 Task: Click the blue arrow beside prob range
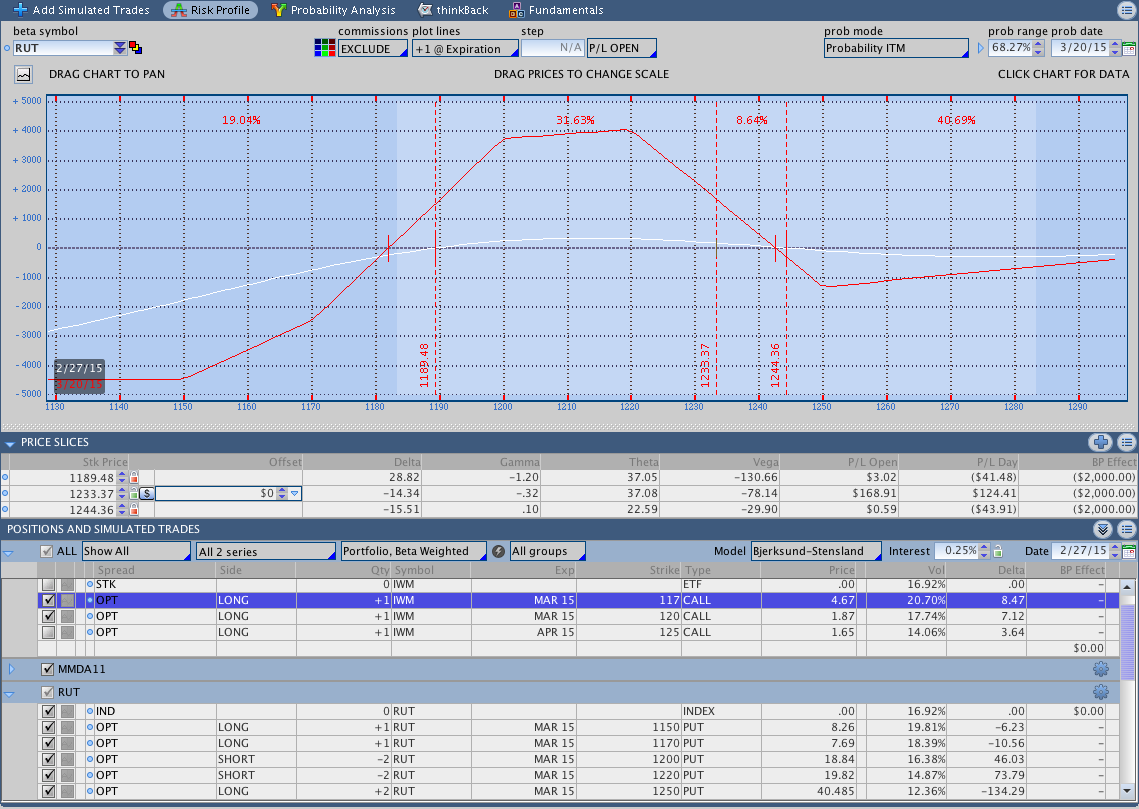pos(981,48)
